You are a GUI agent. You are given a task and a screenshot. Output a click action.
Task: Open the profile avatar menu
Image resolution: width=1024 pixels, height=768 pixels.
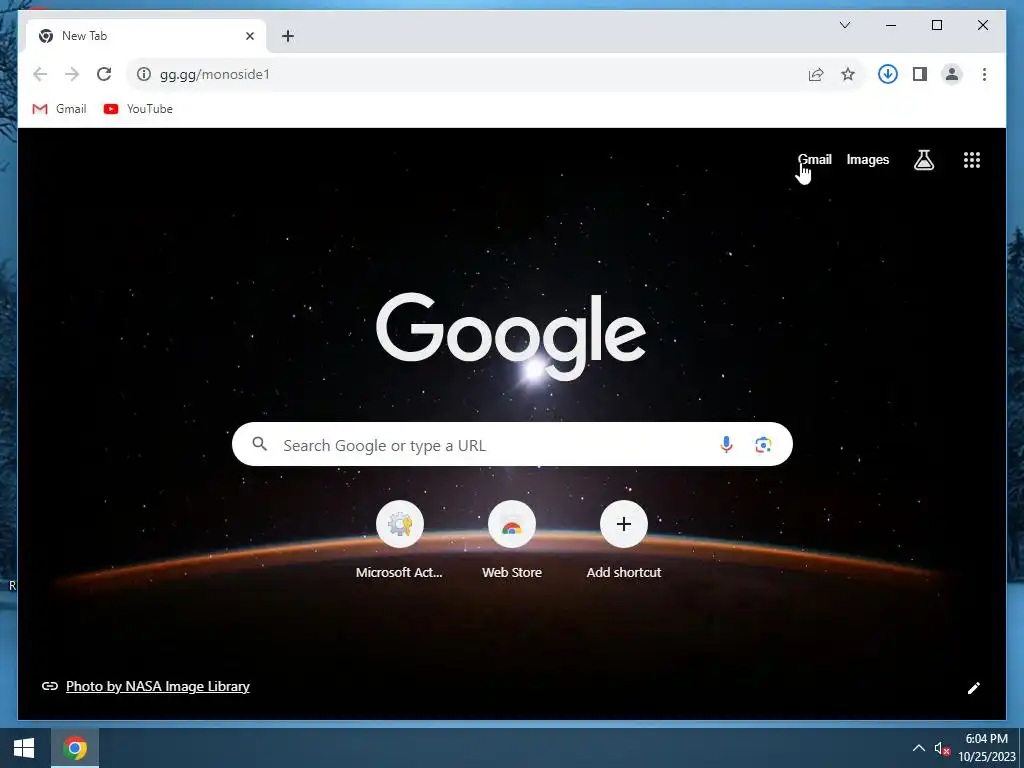tap(952, 74)
